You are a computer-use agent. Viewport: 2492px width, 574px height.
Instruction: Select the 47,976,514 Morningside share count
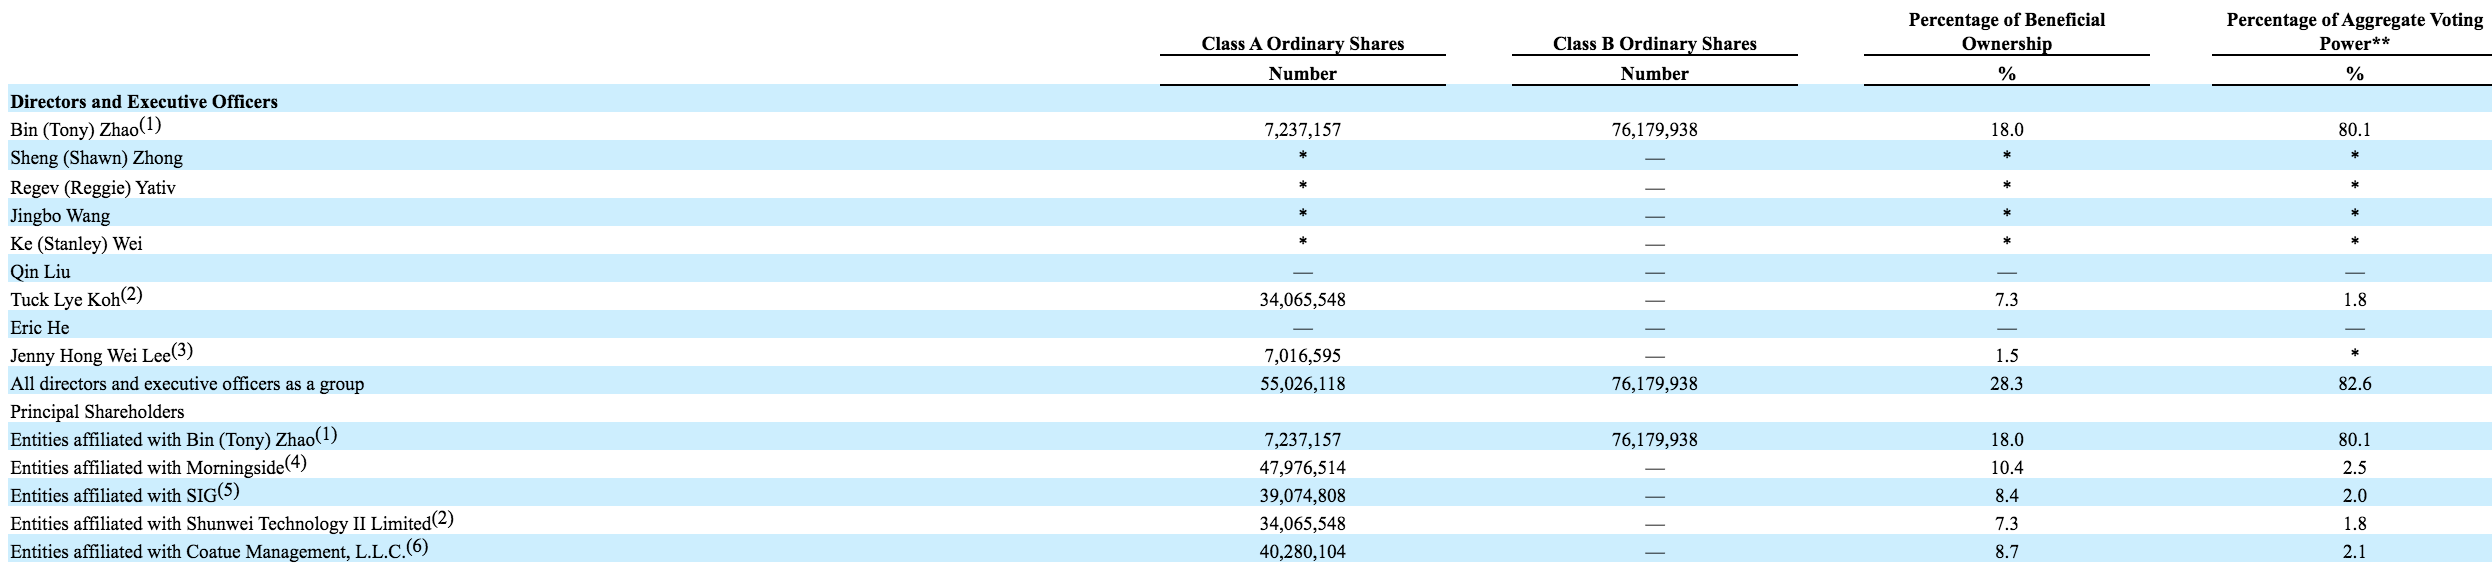coord(1302,467)
